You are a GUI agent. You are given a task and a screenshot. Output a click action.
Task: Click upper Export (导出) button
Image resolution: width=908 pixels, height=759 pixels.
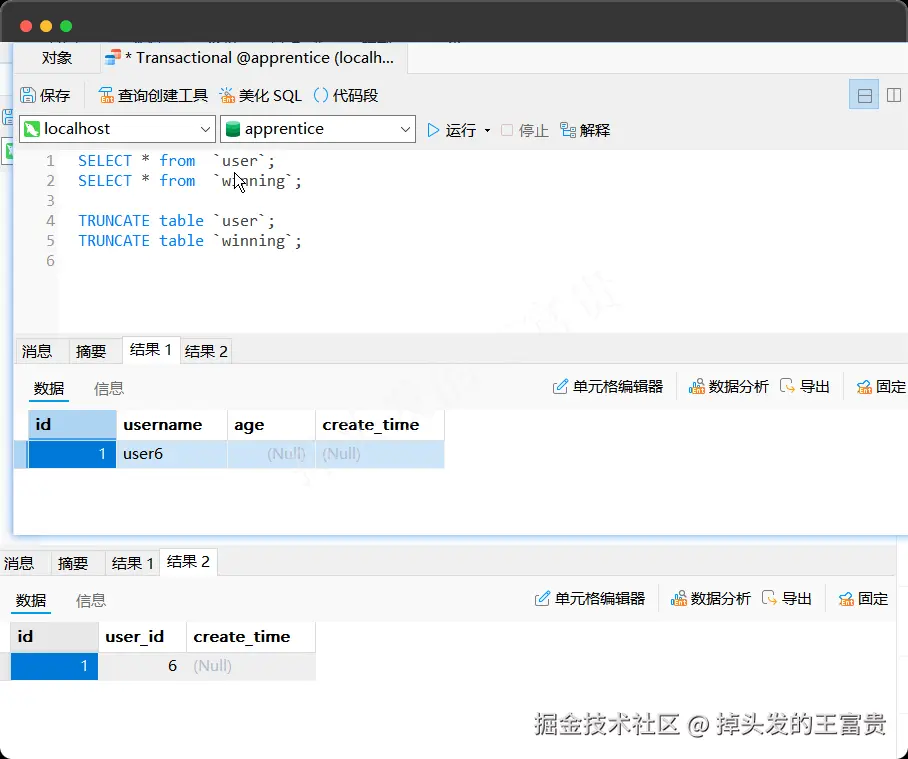[805, 386]
